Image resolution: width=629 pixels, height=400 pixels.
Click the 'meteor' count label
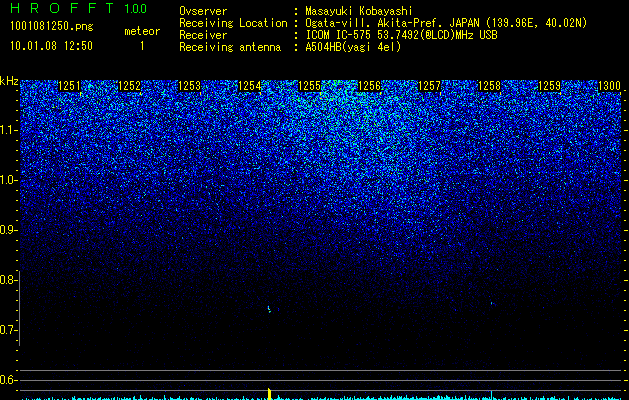click(142, 31)
